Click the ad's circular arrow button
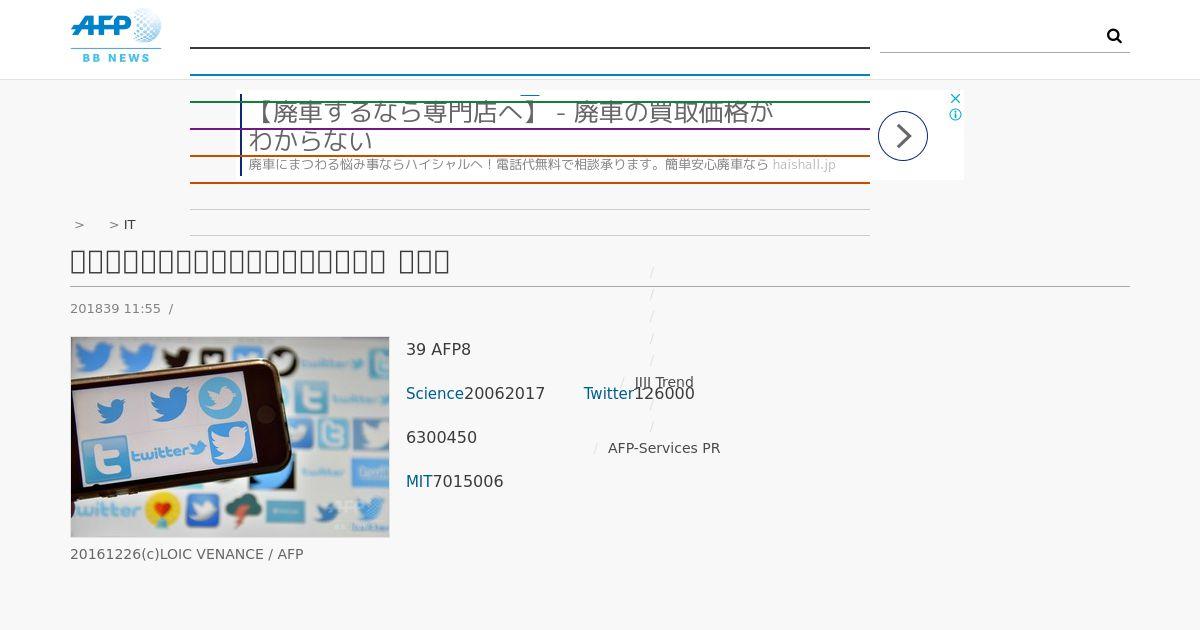This screenshot has width=1200, height=630. pyautogui.click(x=903, y=136)
